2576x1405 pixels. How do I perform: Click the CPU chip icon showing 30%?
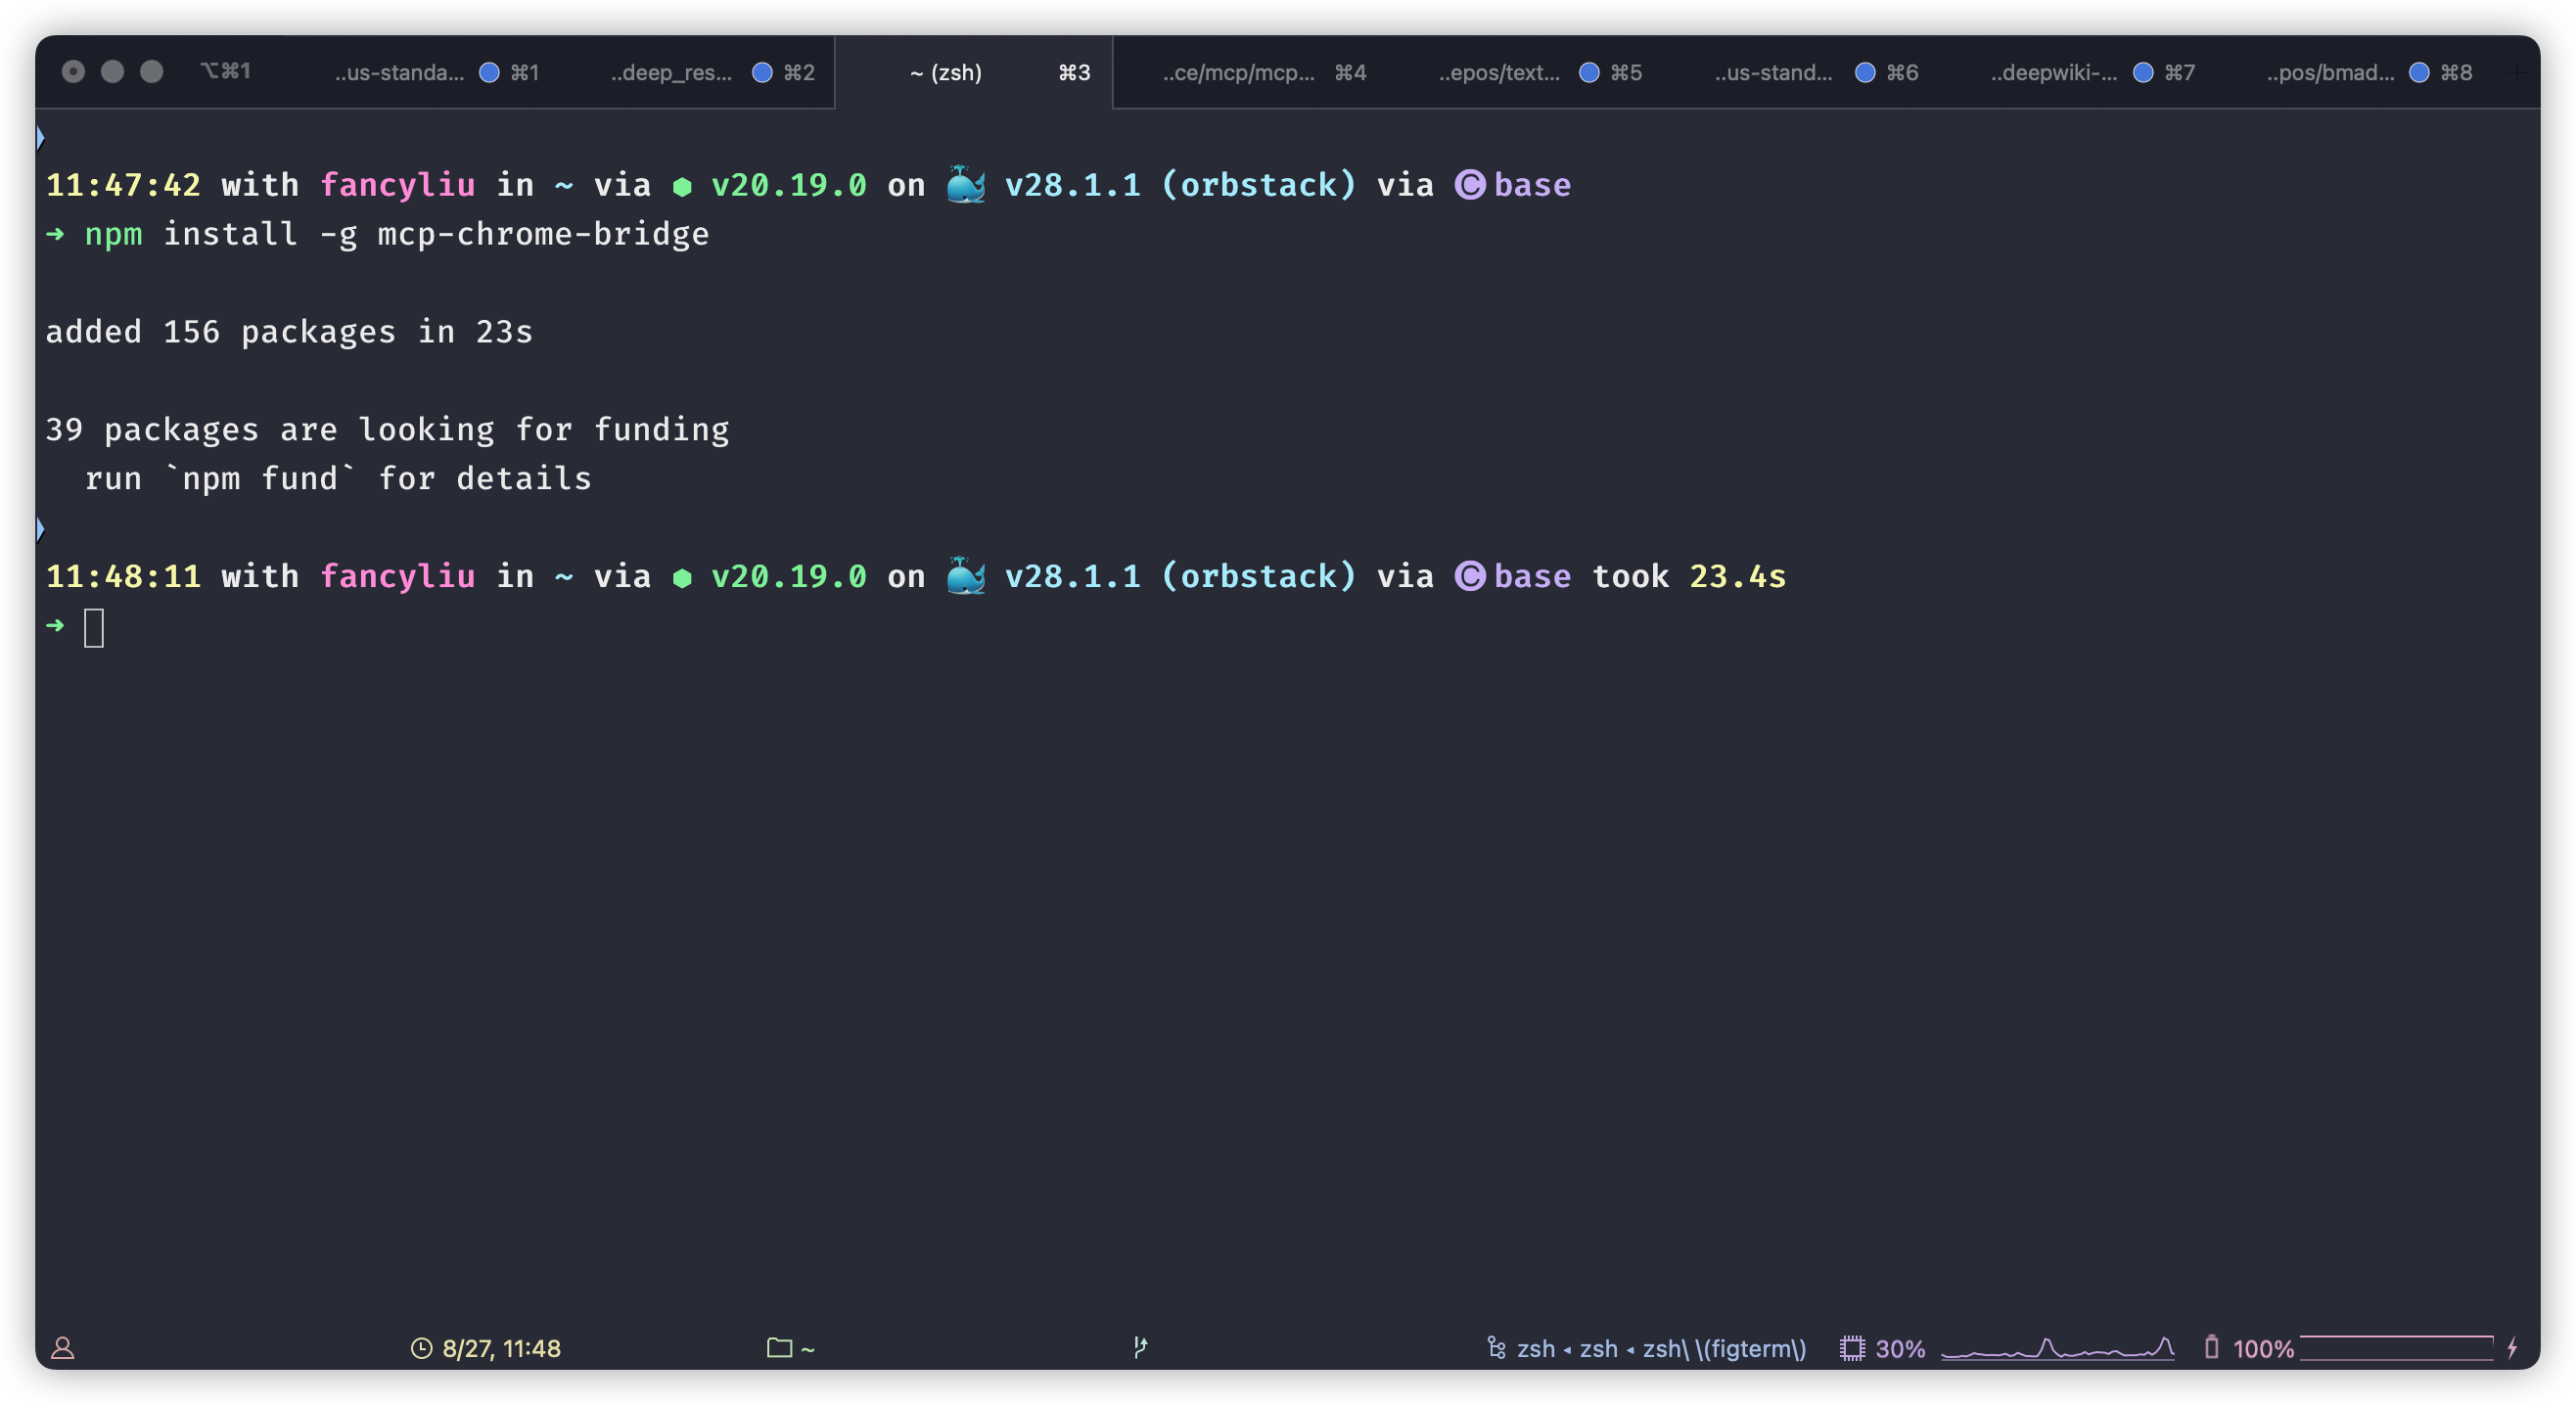[1852, 1348]
